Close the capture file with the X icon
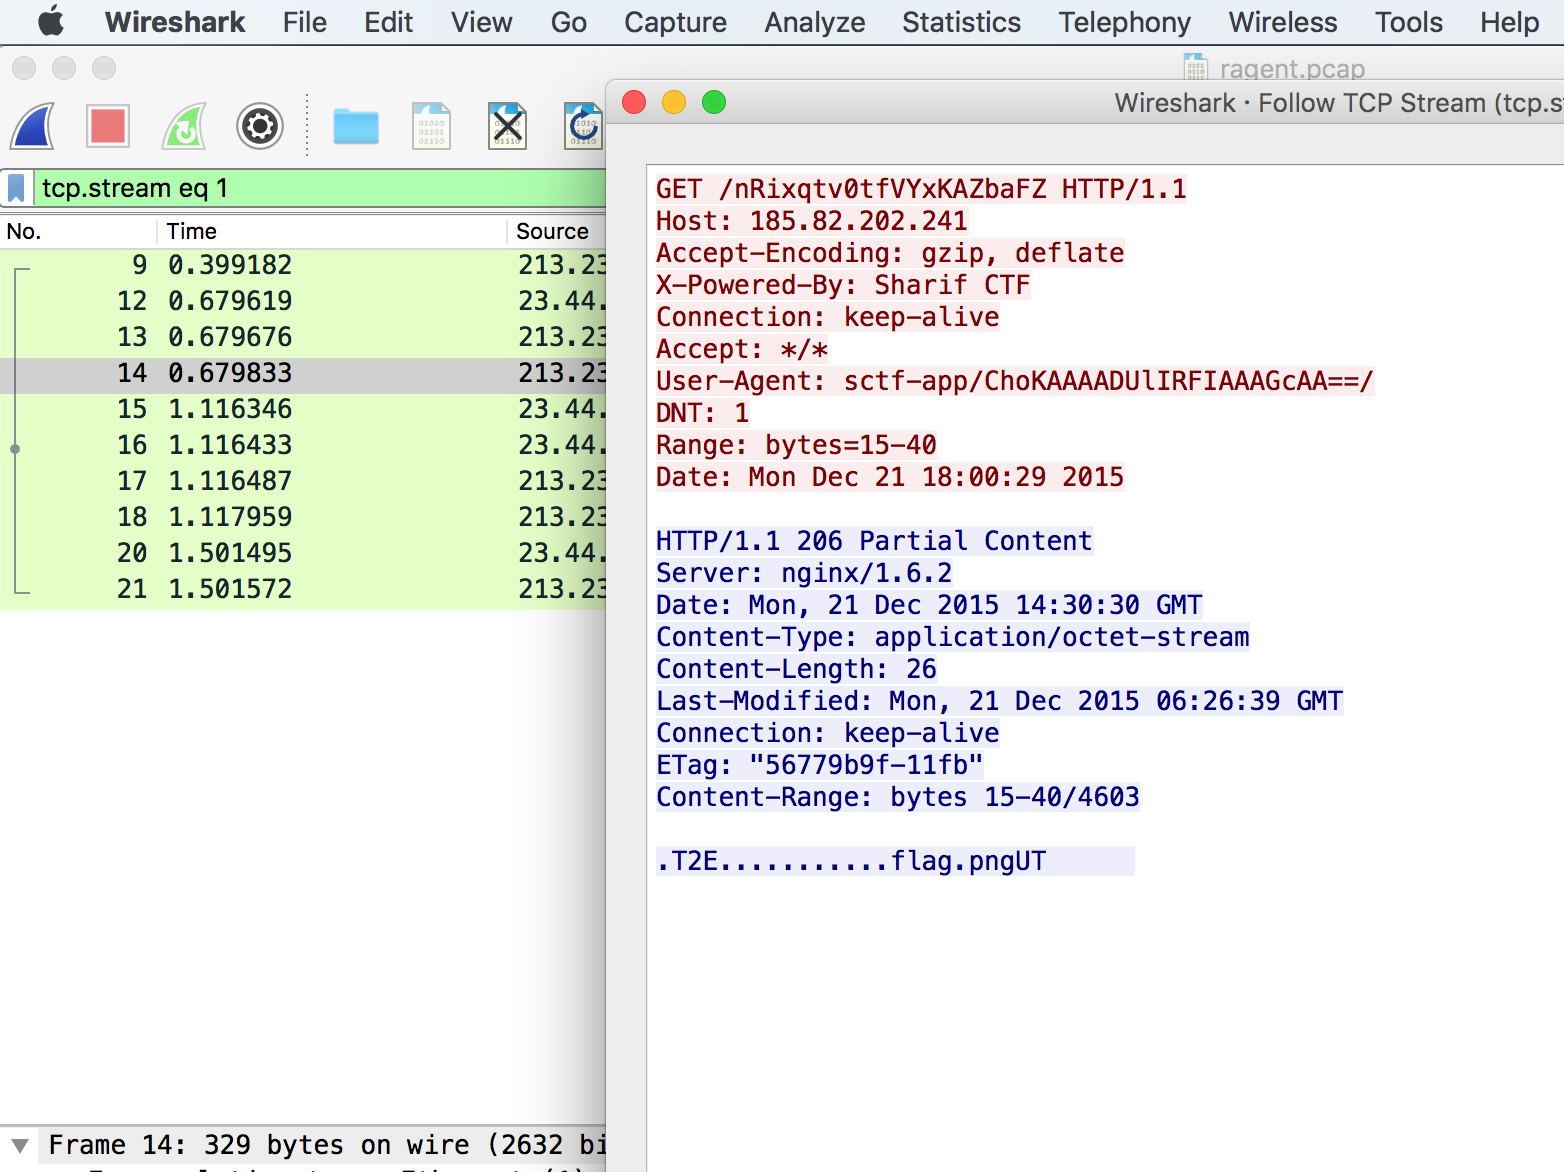Viewport: 1564px width, 1172px height. pos(508,126)
